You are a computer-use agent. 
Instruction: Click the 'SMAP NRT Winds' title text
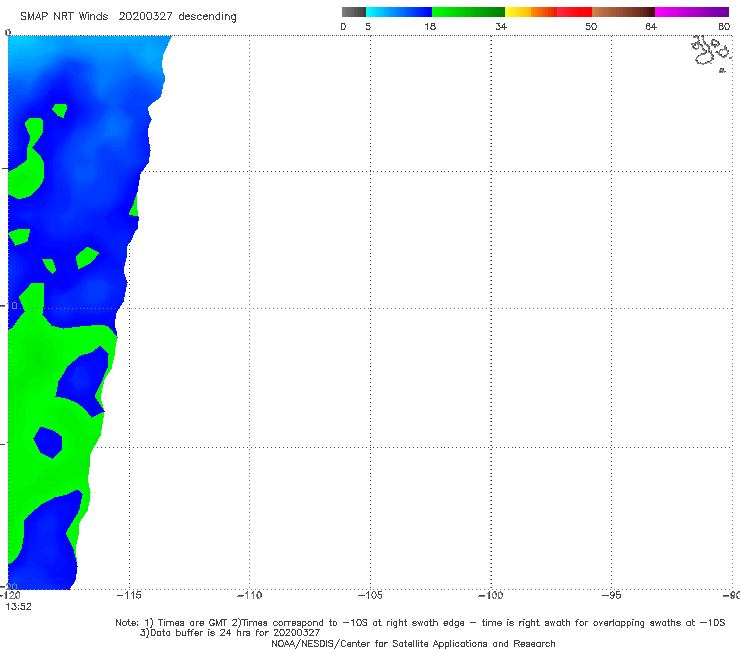pos(64,16)
